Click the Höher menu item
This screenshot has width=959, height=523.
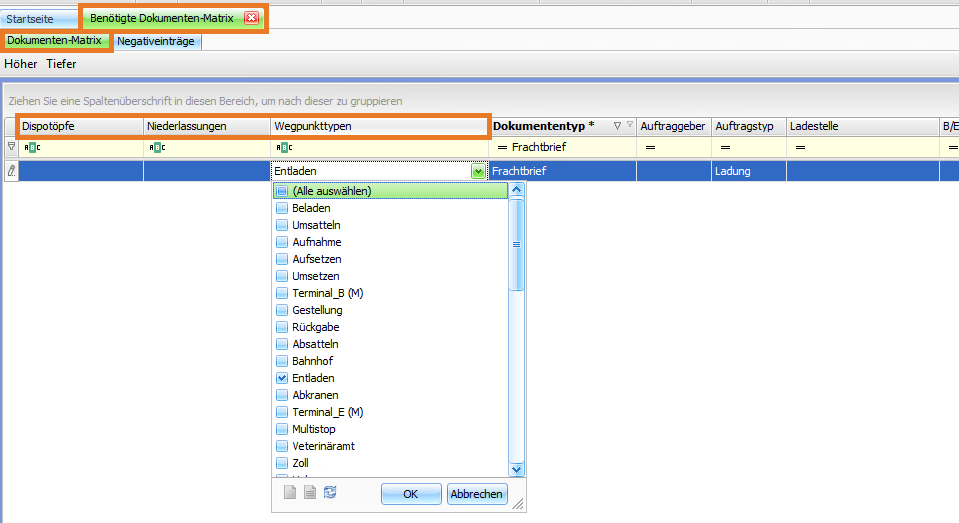tap(21, 64)
